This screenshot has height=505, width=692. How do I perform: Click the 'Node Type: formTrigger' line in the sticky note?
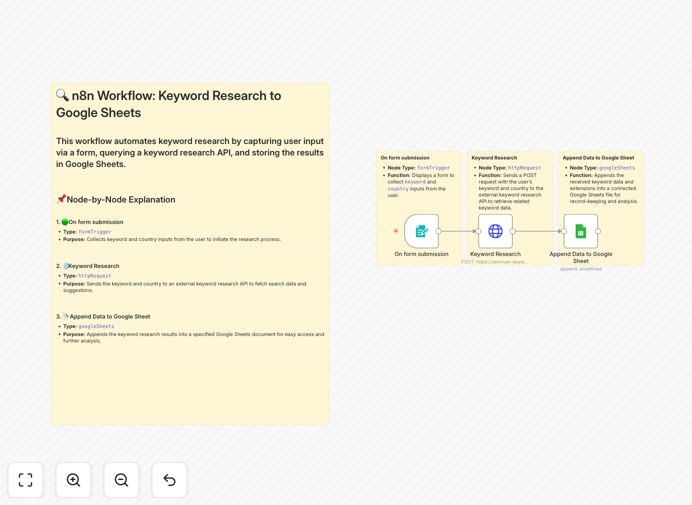coord(418,168)
